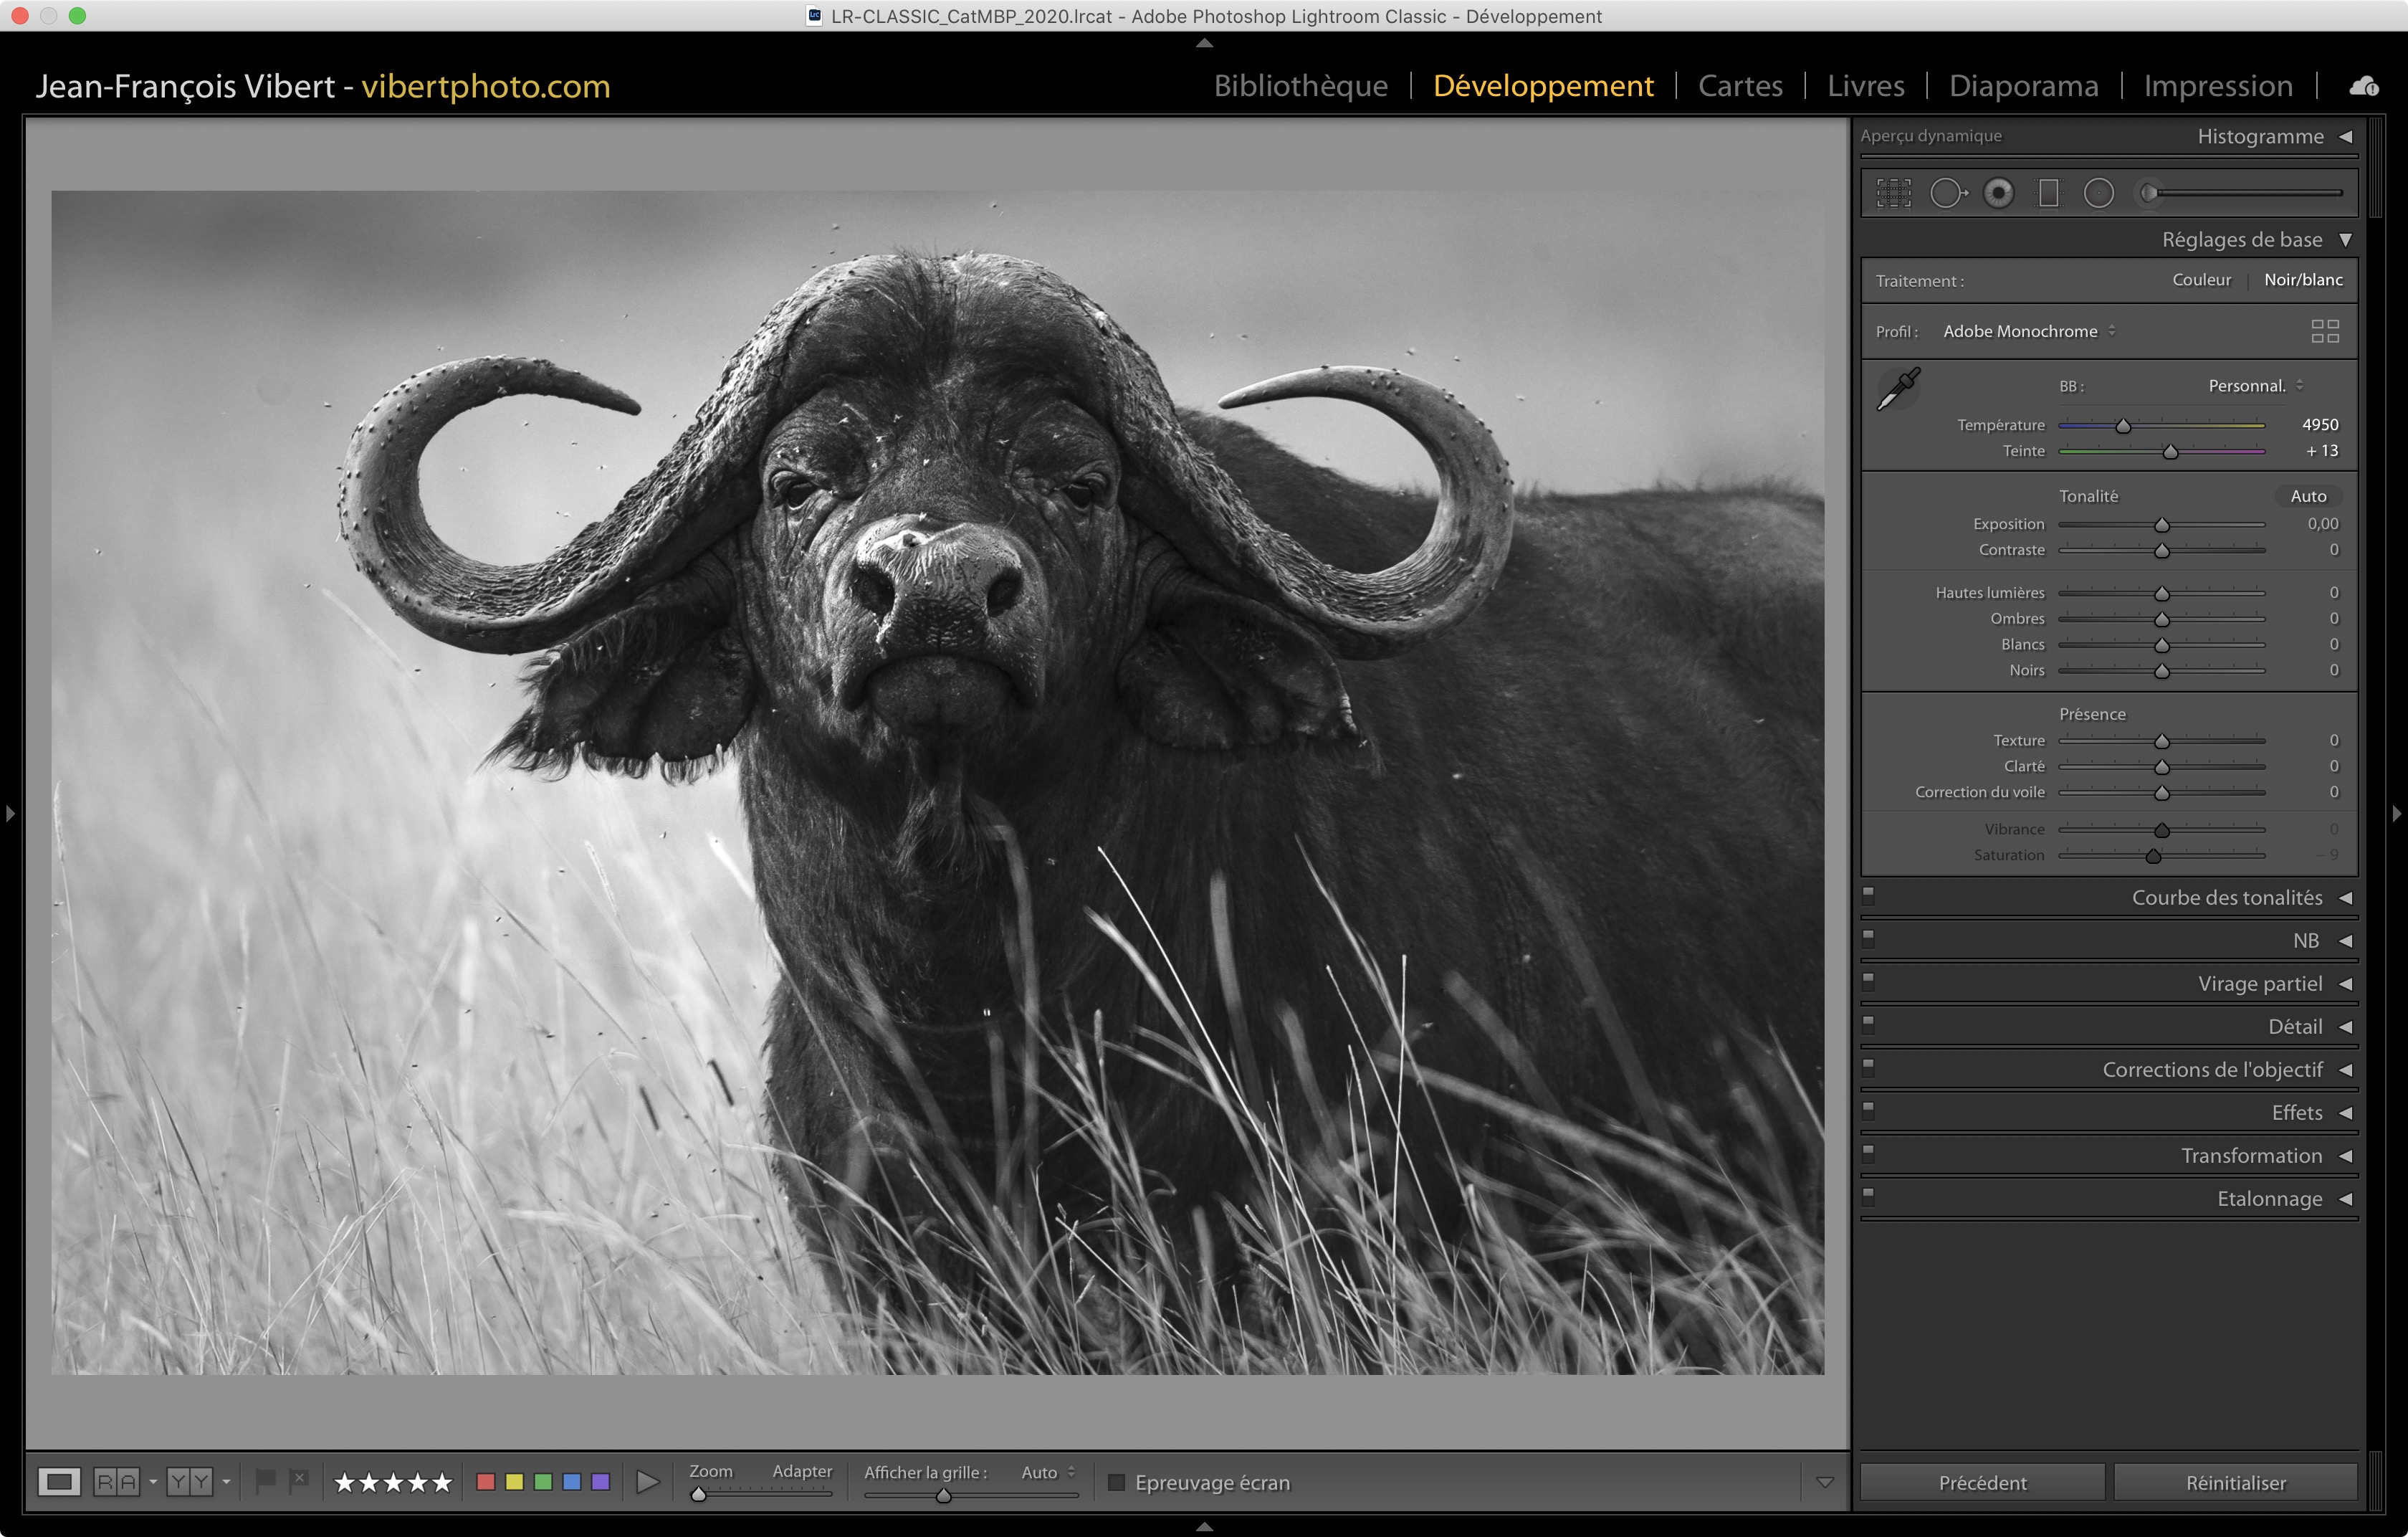2408x1537 pixels.
Task: Click the Exposition slider handle
Action: [2161, 525]
